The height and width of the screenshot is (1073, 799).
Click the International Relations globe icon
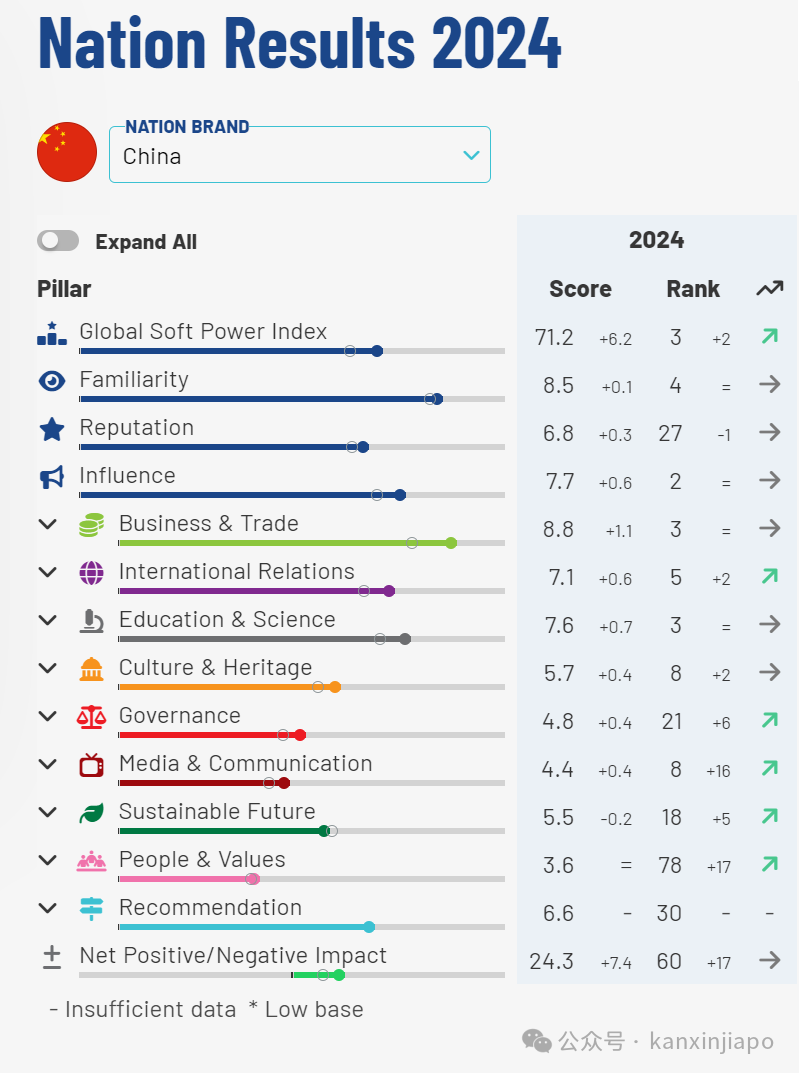92,573
